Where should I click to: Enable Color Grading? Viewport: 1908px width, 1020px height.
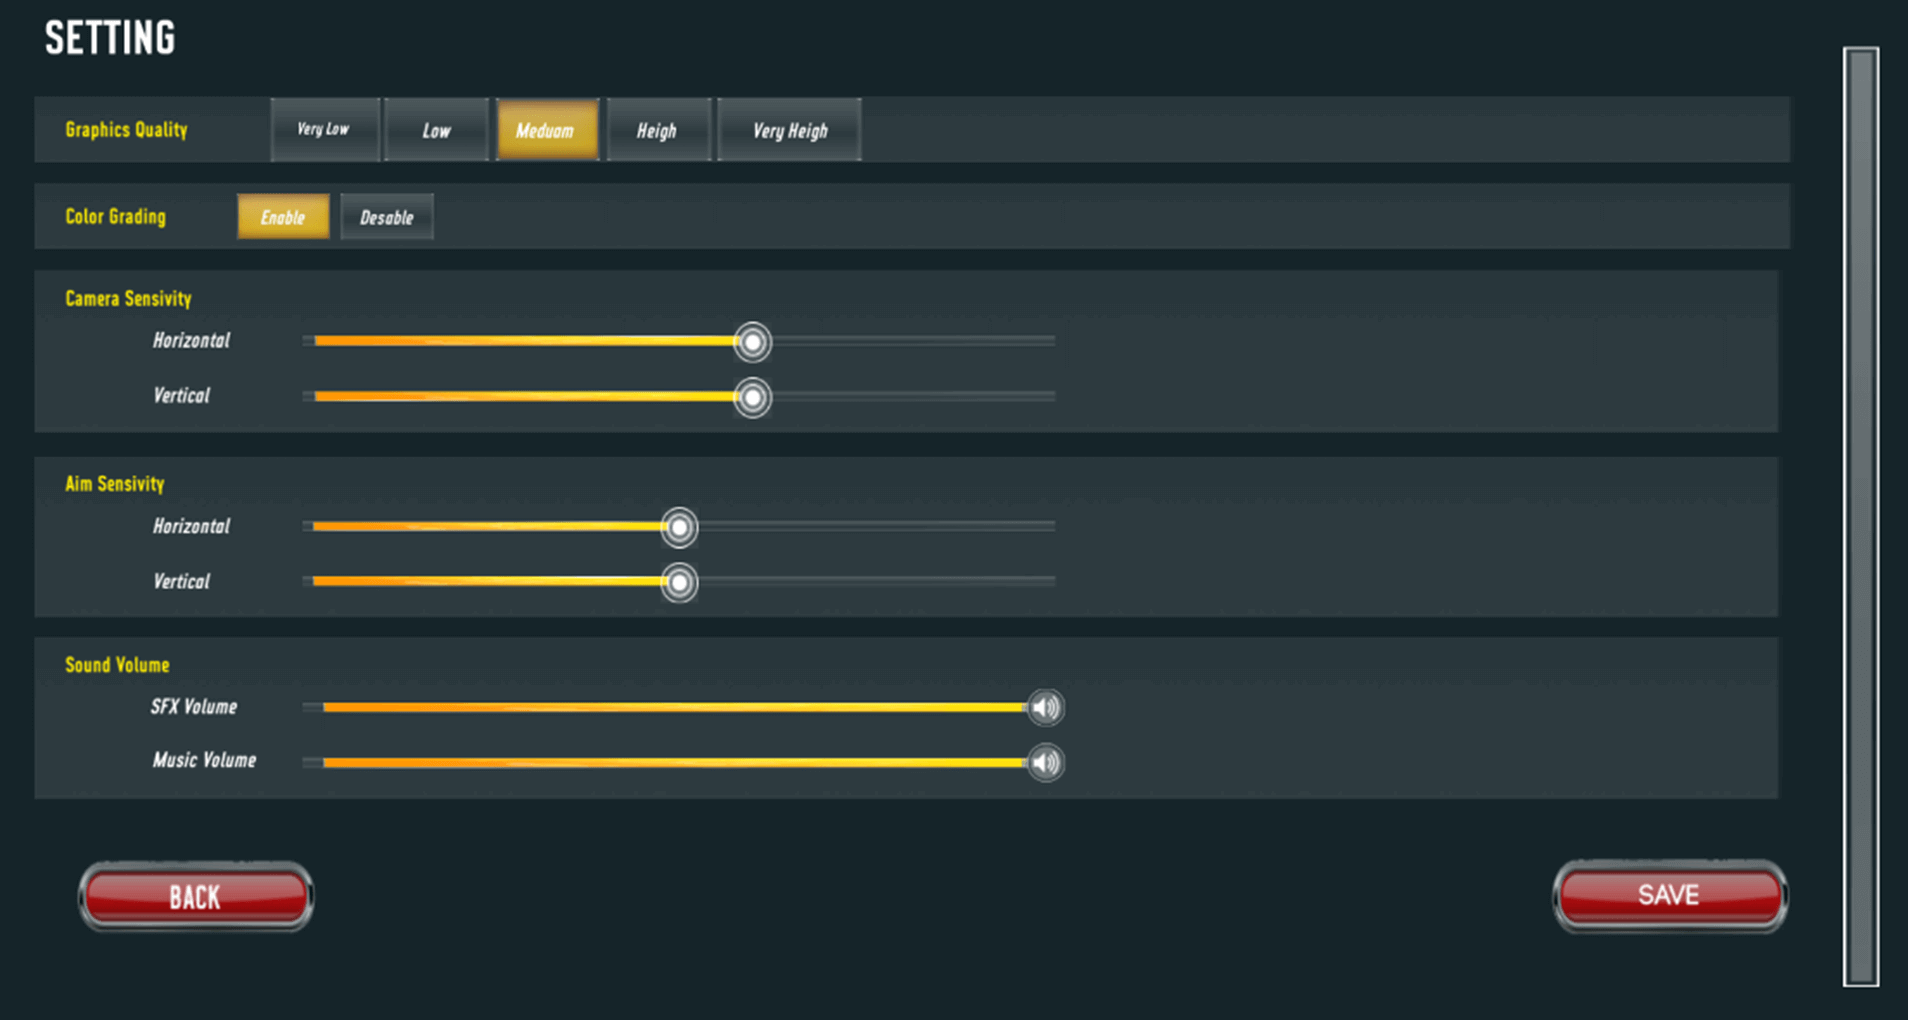pos(283,217)
